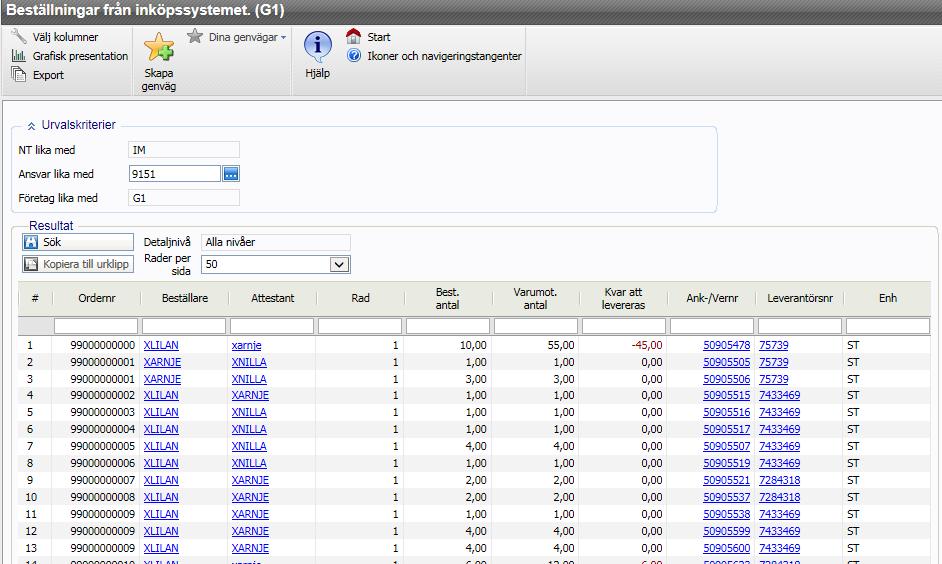Sort by Ank-/Vernr column header
This screenshot has height=564, width=942.
click(712, 298)
